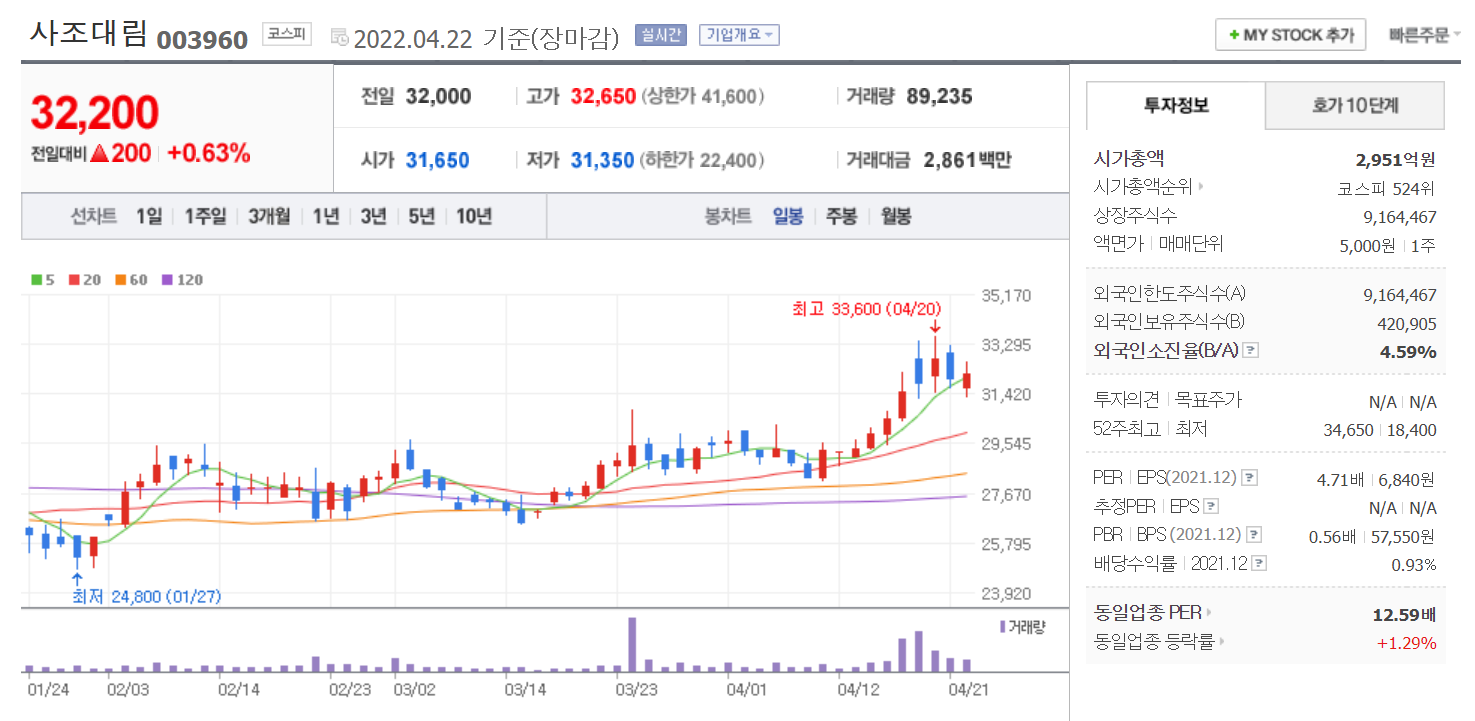Click the 동일업종 PER value 12.59배
Viewport: 1475px width, 721px height.
coord(1404,613)
